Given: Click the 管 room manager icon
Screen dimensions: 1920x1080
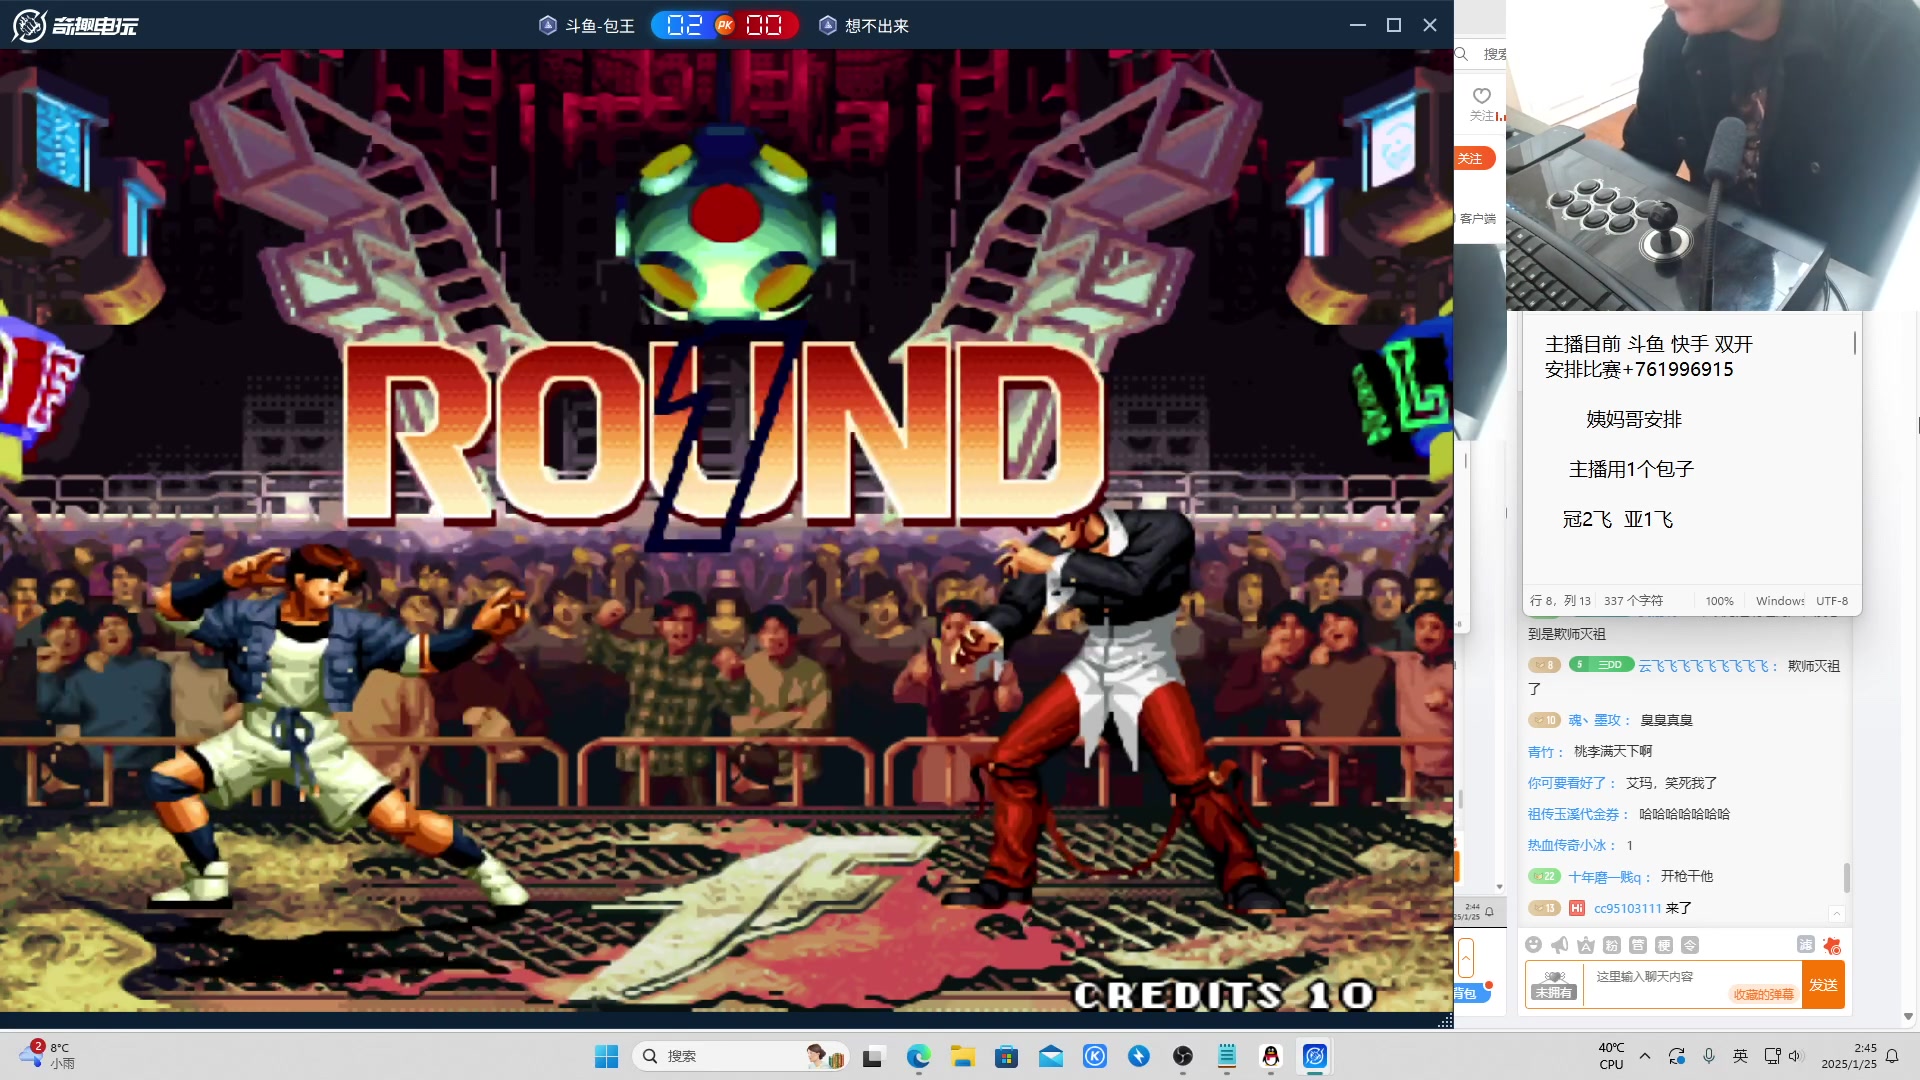Looking at the screenshot, I should [1638, 945].
